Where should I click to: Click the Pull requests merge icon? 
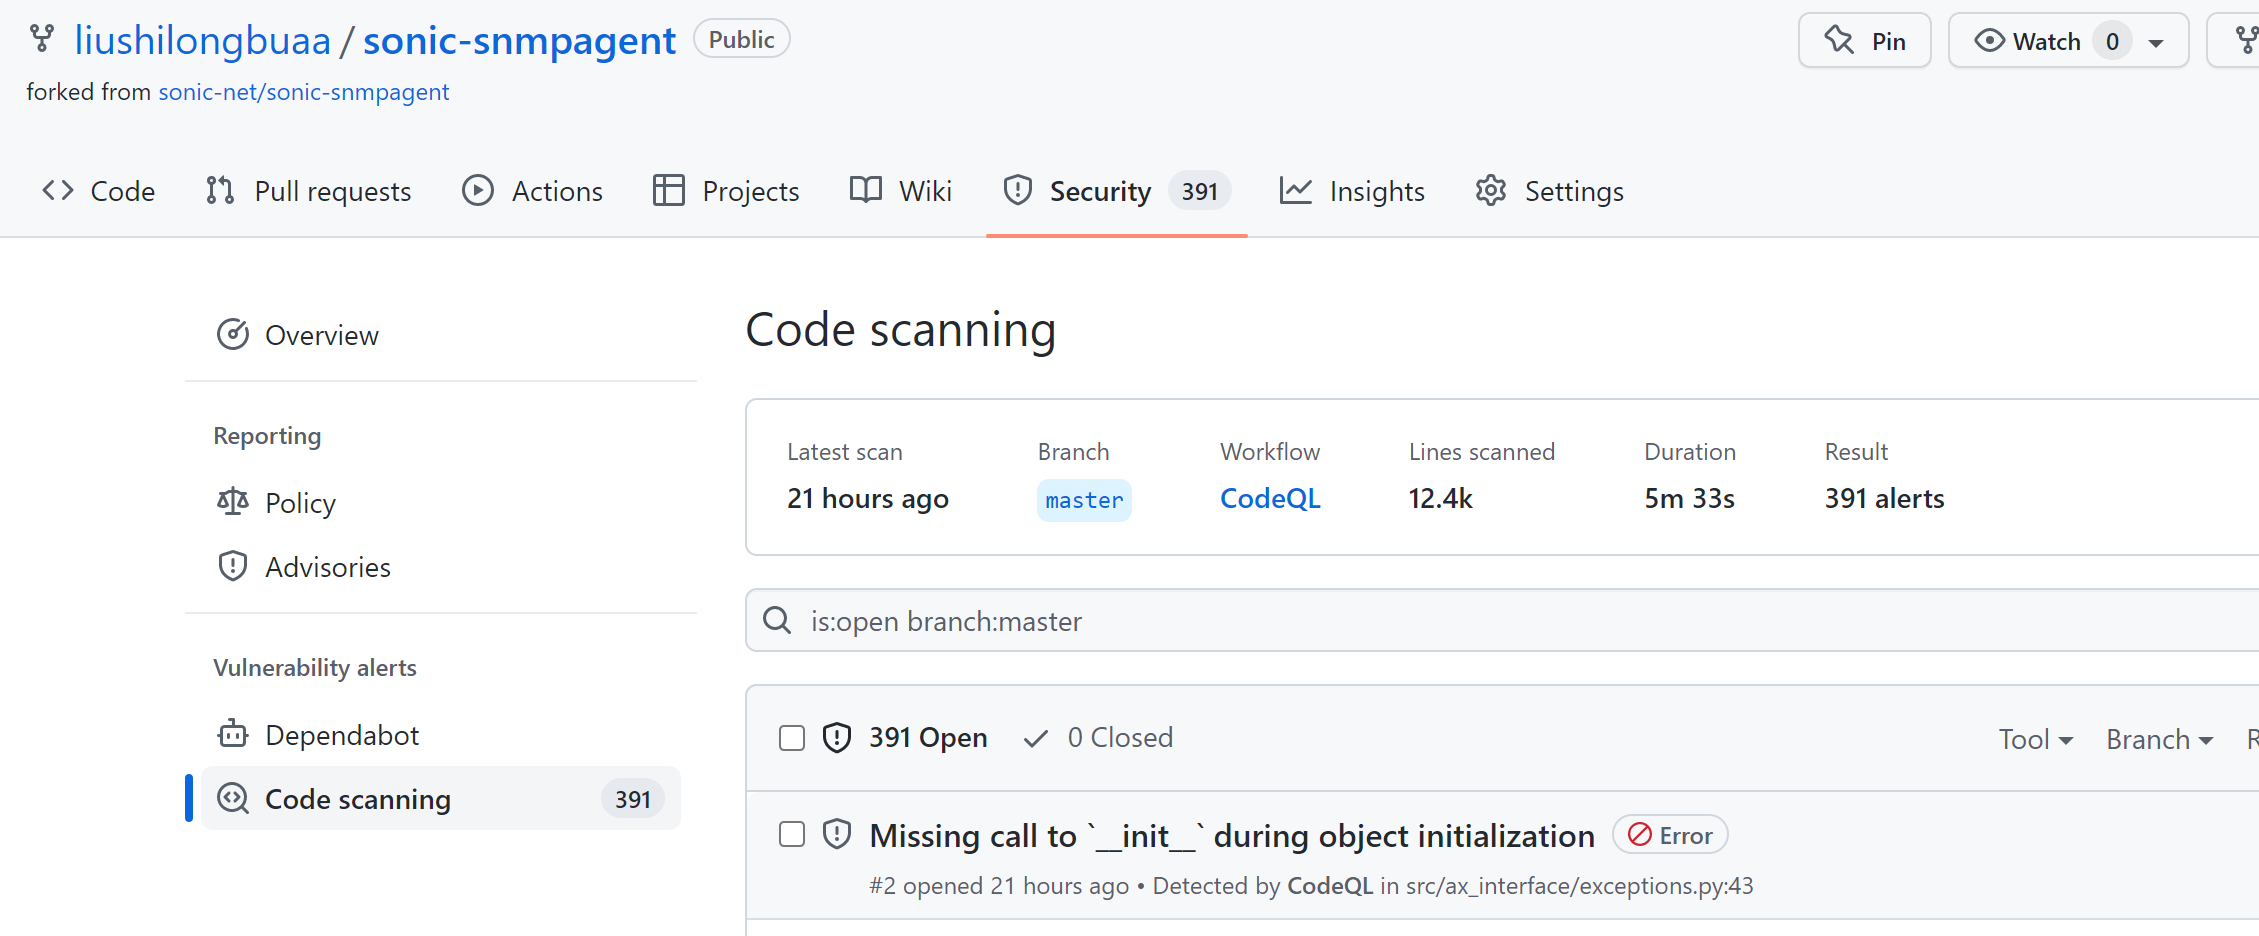tap(220, 190)
